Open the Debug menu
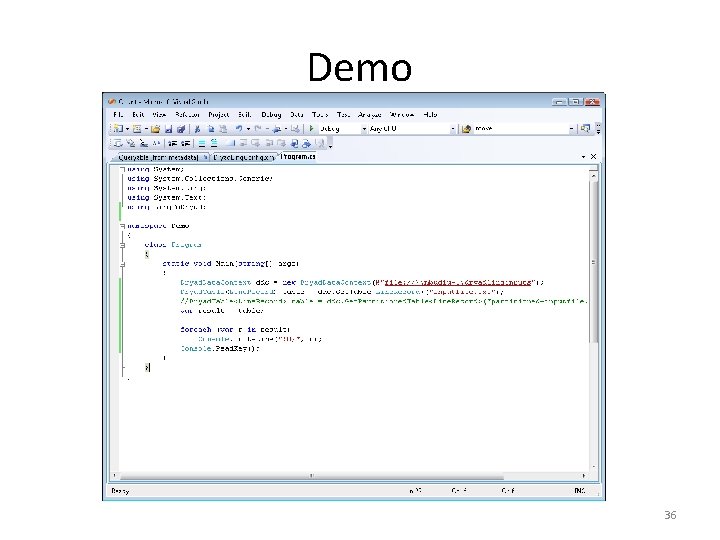 (271, 115)
